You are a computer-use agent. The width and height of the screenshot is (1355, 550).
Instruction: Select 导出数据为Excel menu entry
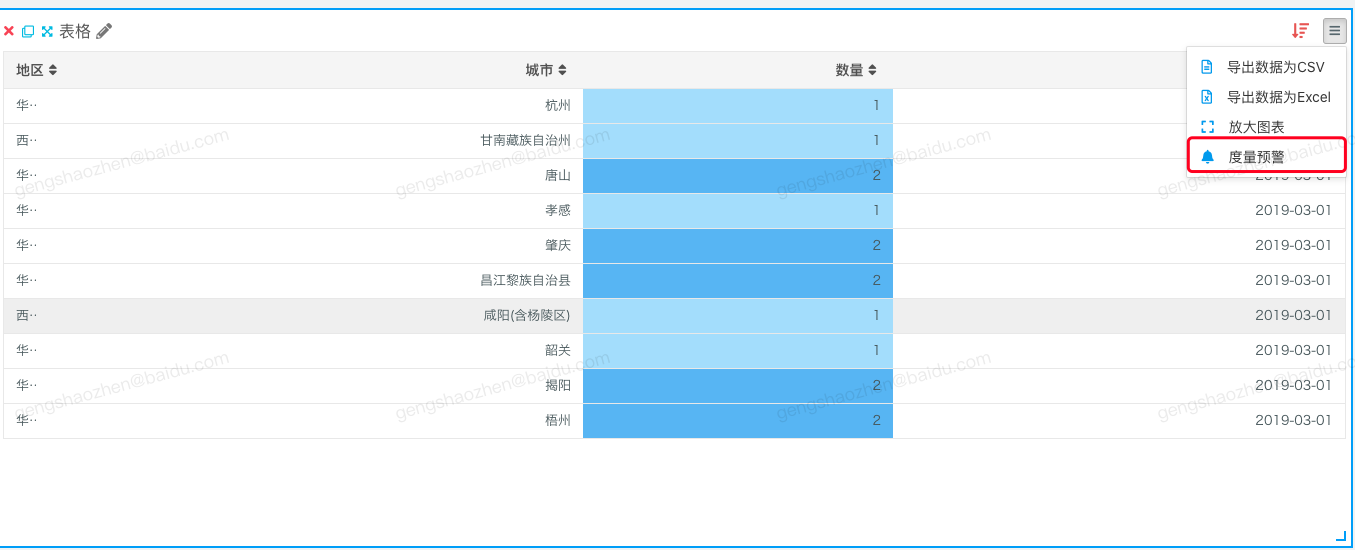click(1266, 97)
